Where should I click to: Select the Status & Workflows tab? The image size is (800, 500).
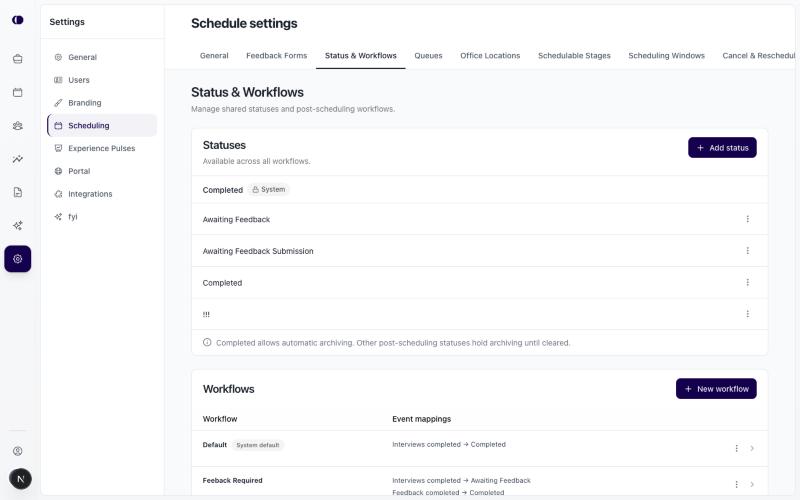pos(361,56)
